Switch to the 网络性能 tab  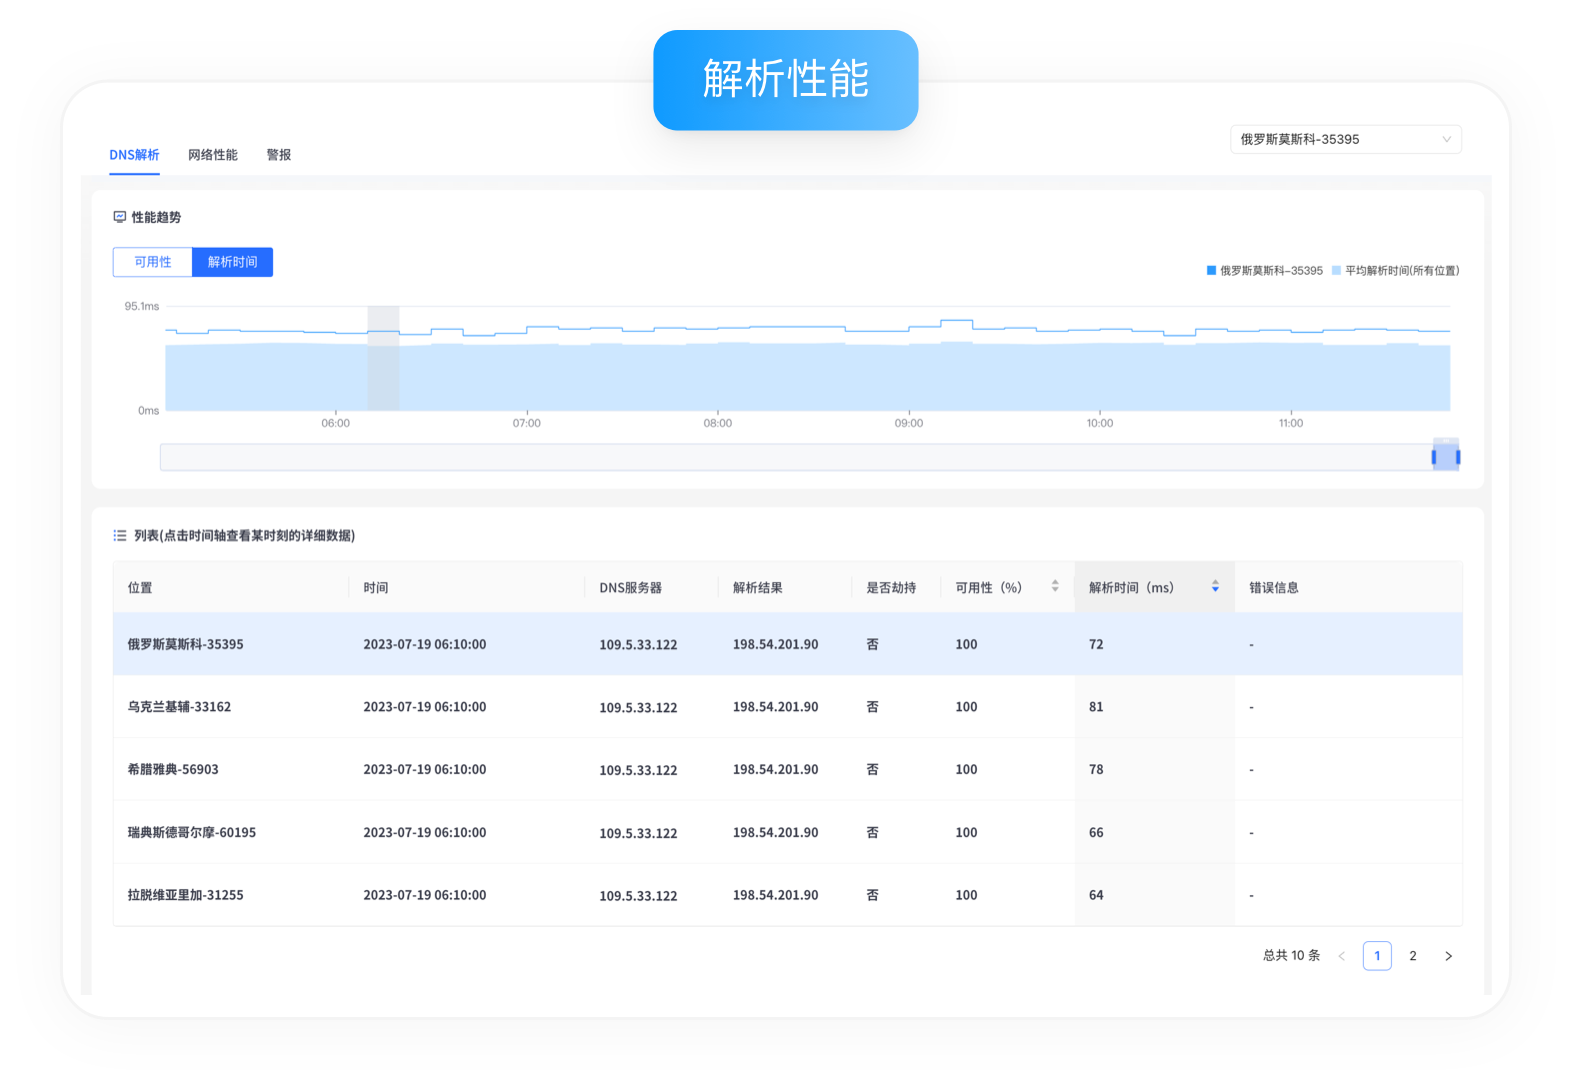213,155
